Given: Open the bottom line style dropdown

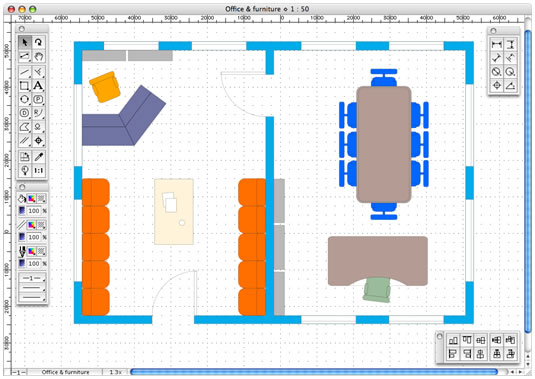Looking at the screenshot, I should tap(32, 297).
